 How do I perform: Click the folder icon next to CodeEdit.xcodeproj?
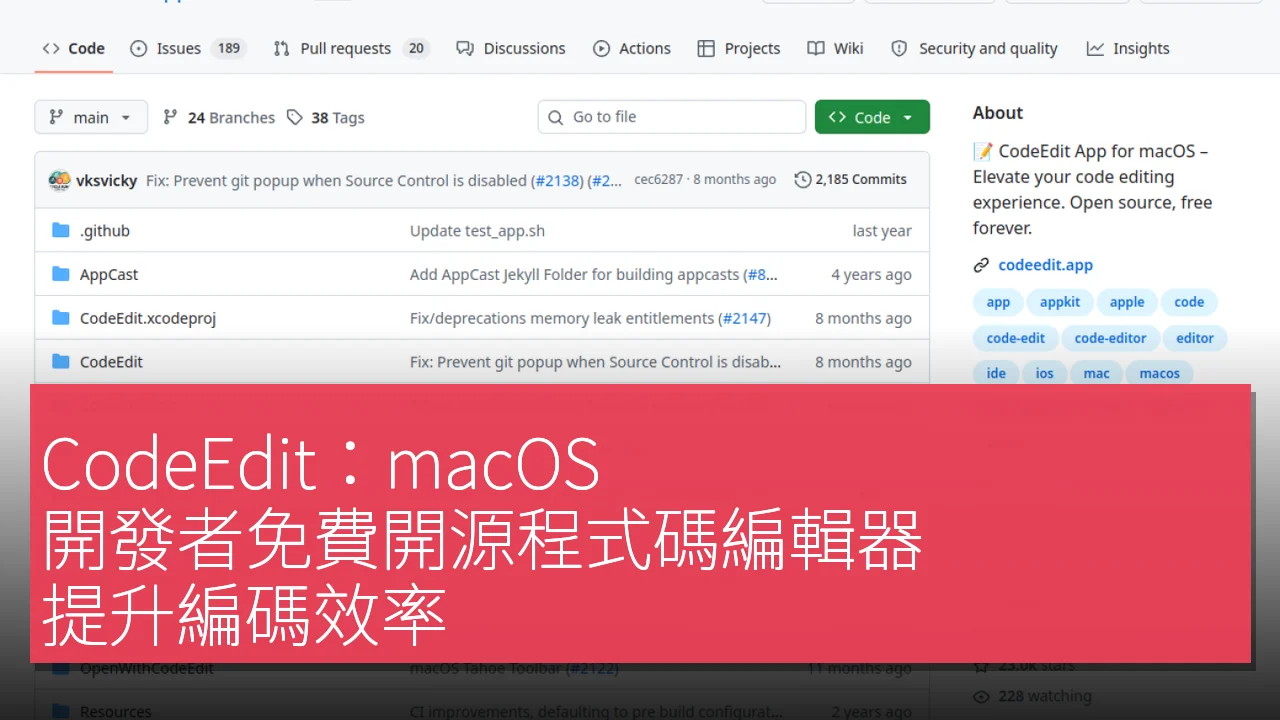pyautogui.click(x=61, y=318)
